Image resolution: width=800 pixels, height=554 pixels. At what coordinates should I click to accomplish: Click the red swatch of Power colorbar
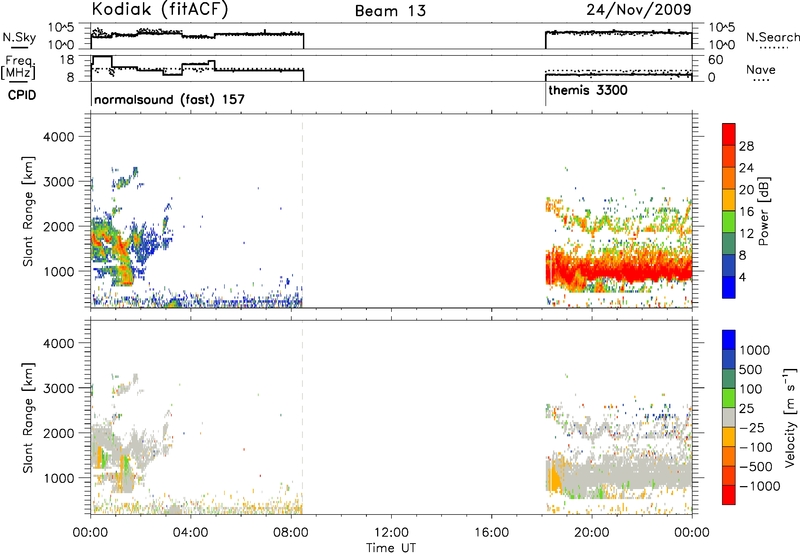coord(729,134)
